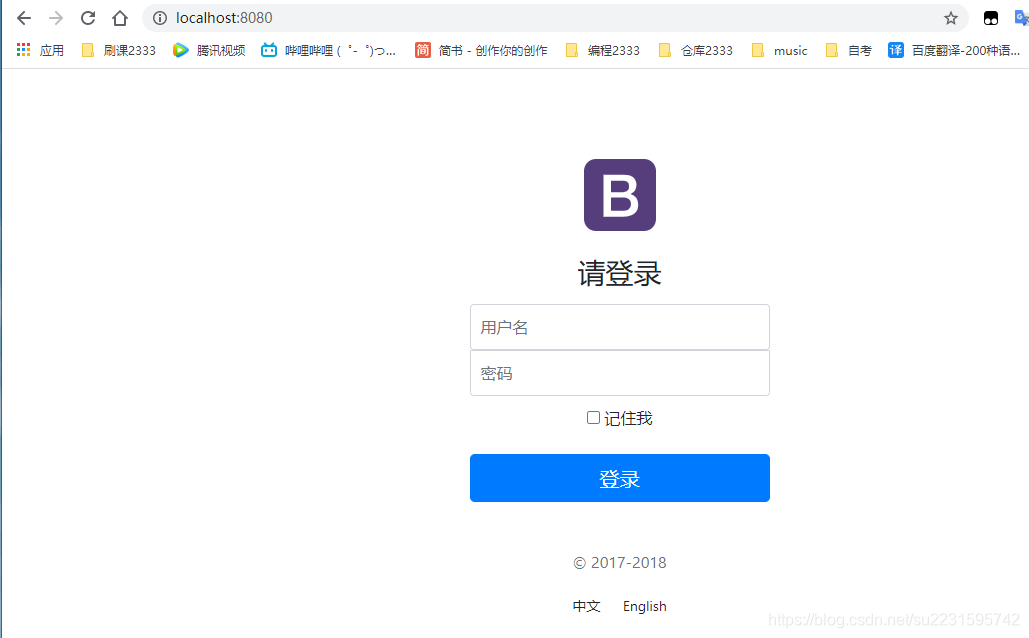Open the browser home page icon
Screen dimensions: 1029x638
119,18
